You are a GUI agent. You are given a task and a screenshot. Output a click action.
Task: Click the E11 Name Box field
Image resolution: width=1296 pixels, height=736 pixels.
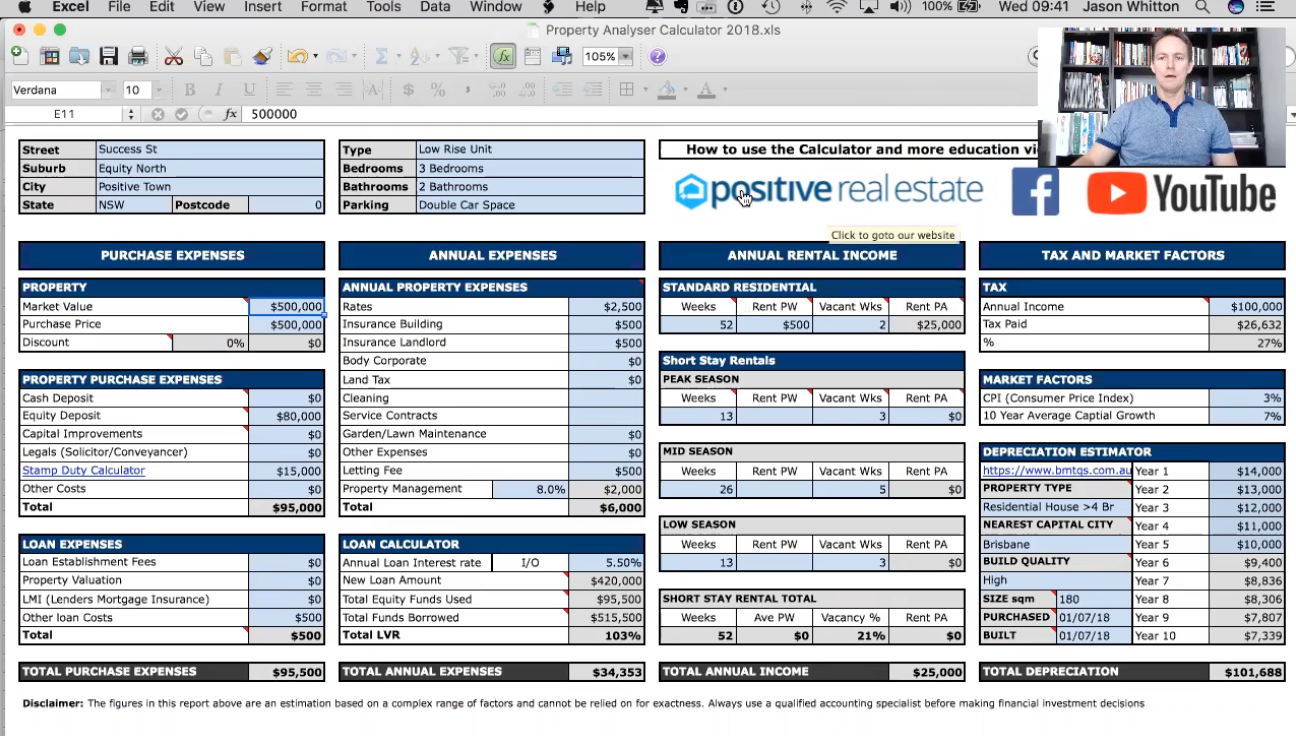(x=64, y=114)
